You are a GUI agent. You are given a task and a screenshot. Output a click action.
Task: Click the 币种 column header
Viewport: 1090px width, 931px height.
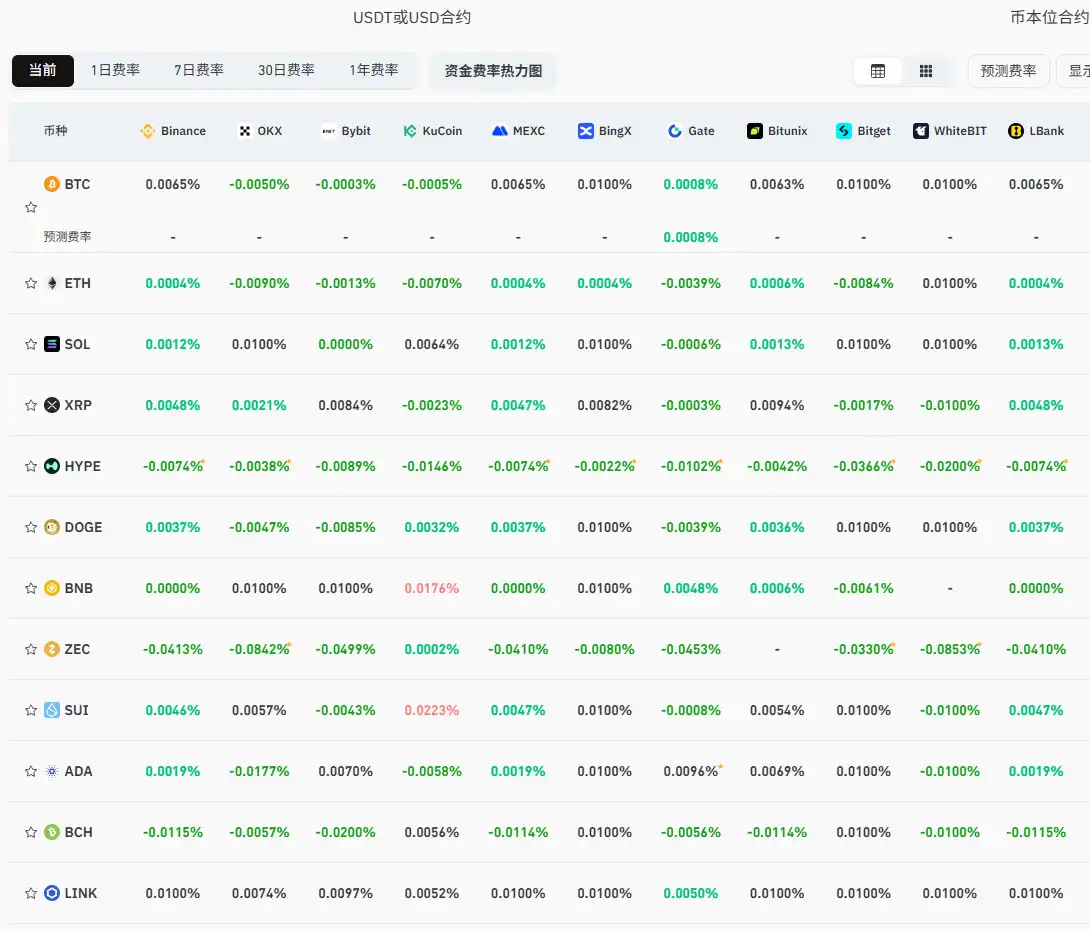pos(56,131)
